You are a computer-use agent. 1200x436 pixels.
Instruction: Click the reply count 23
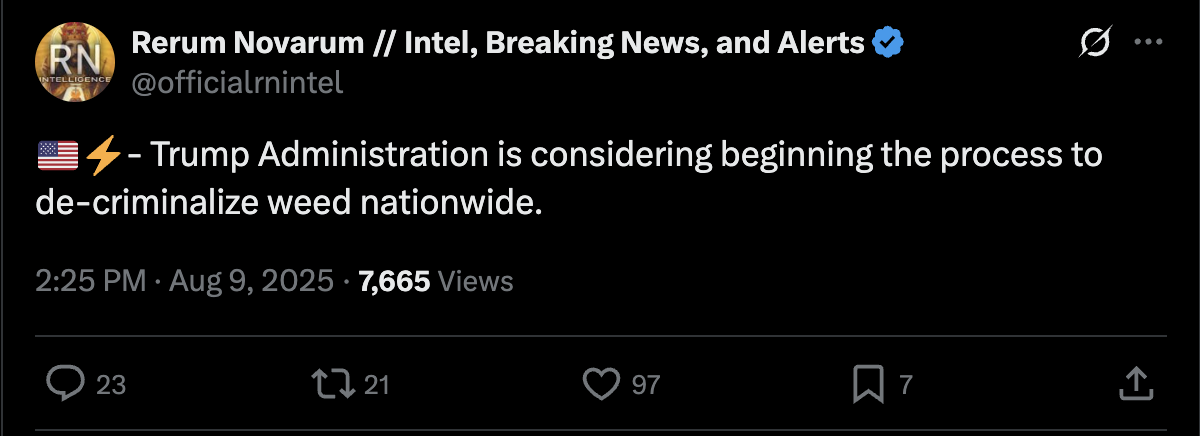pos(111,385)
